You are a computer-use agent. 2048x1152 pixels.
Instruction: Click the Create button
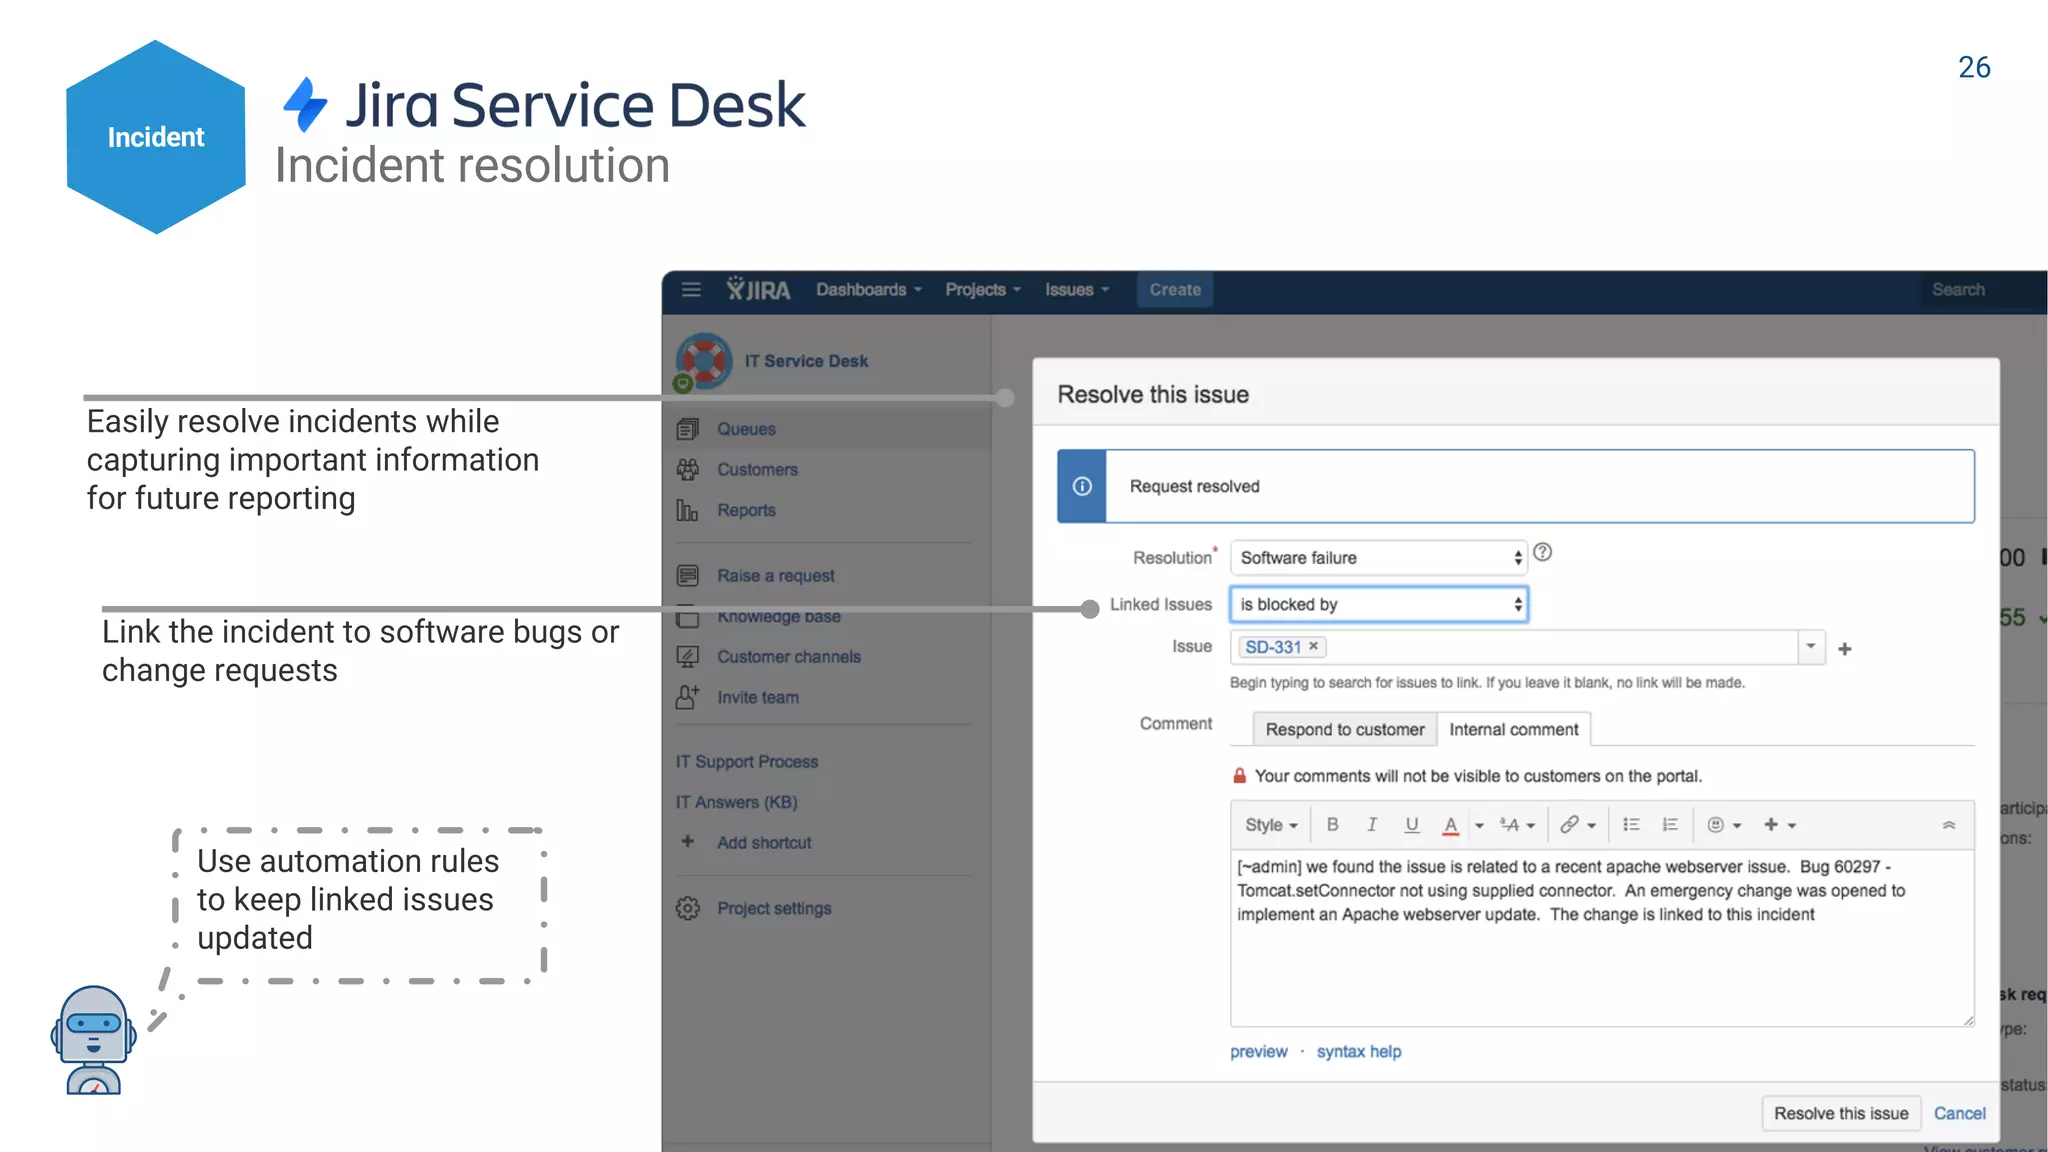click(1175, 290)
